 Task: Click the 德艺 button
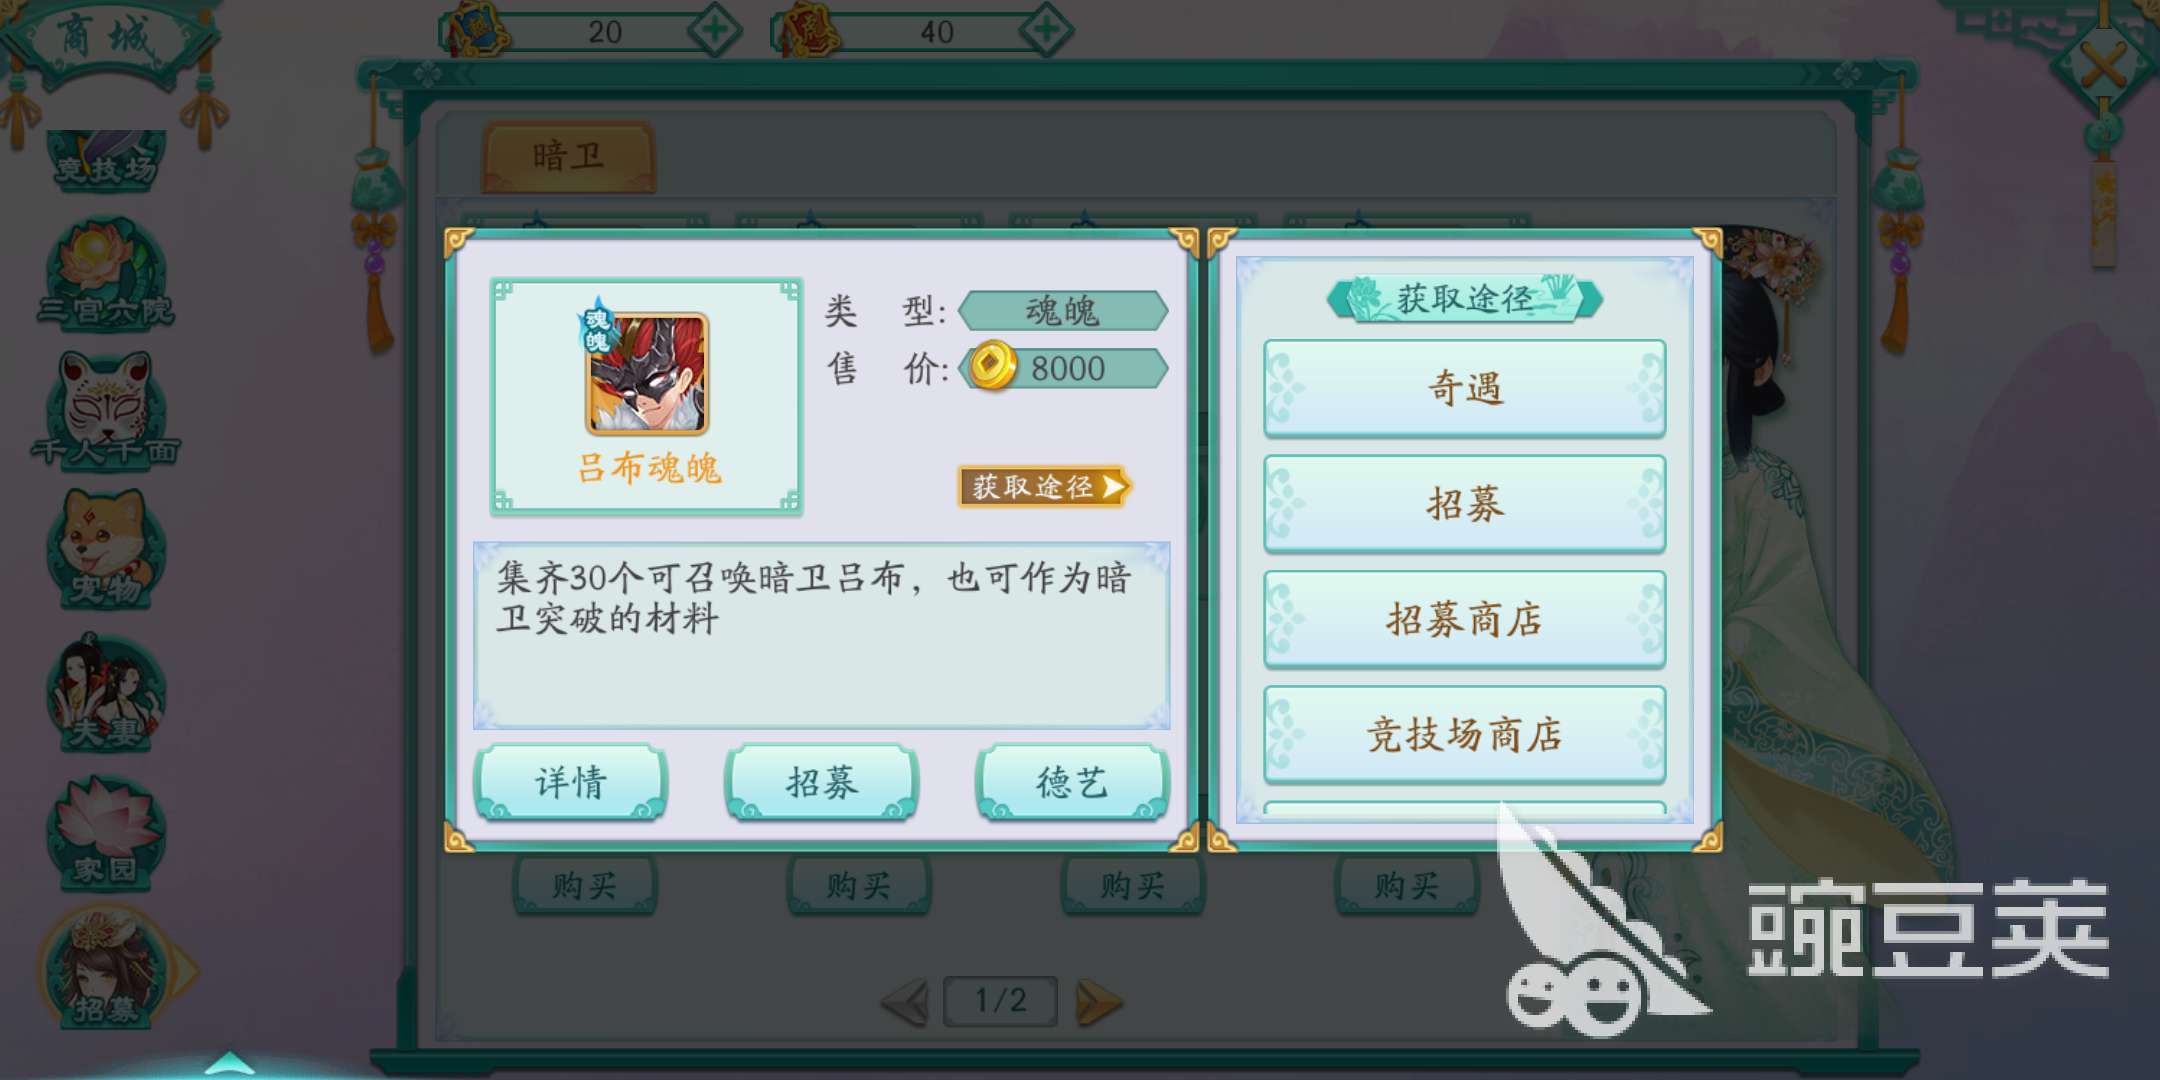[x=1072, y=782]
